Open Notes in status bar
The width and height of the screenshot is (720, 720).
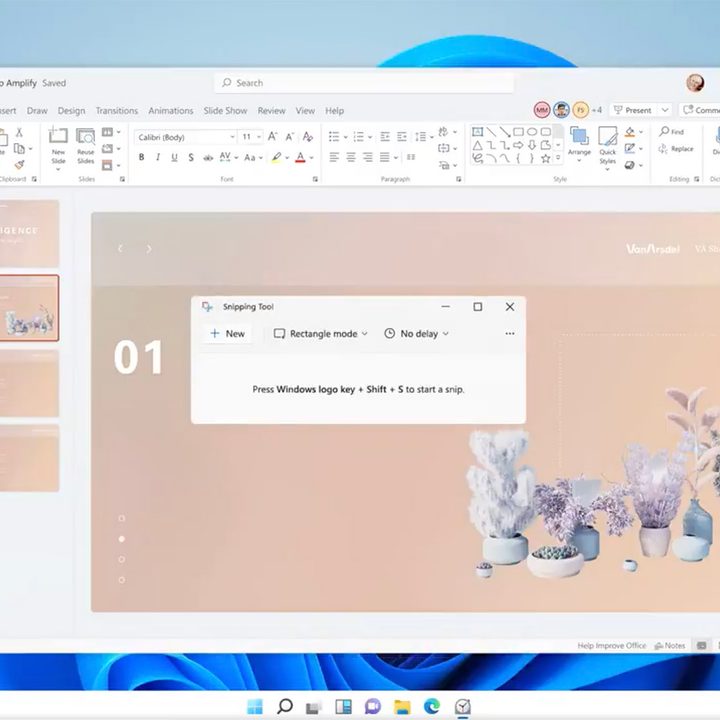coord(669,646)
